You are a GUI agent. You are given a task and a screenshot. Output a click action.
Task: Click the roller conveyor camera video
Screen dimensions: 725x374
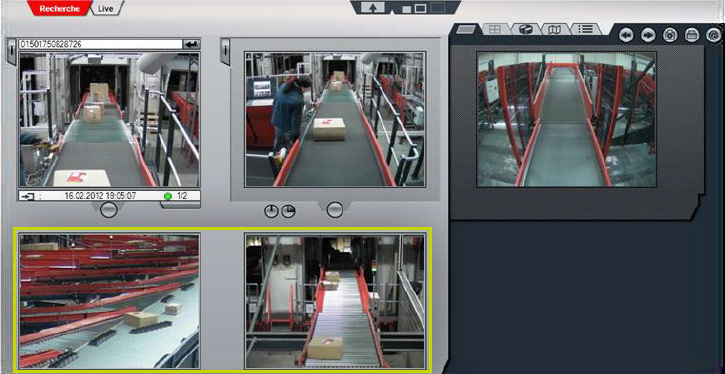[x=335, y=301]
